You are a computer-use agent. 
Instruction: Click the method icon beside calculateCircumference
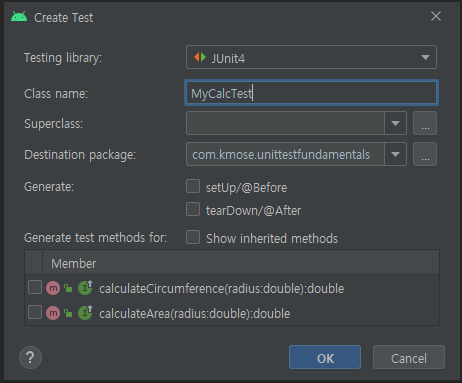coord(53,288)
